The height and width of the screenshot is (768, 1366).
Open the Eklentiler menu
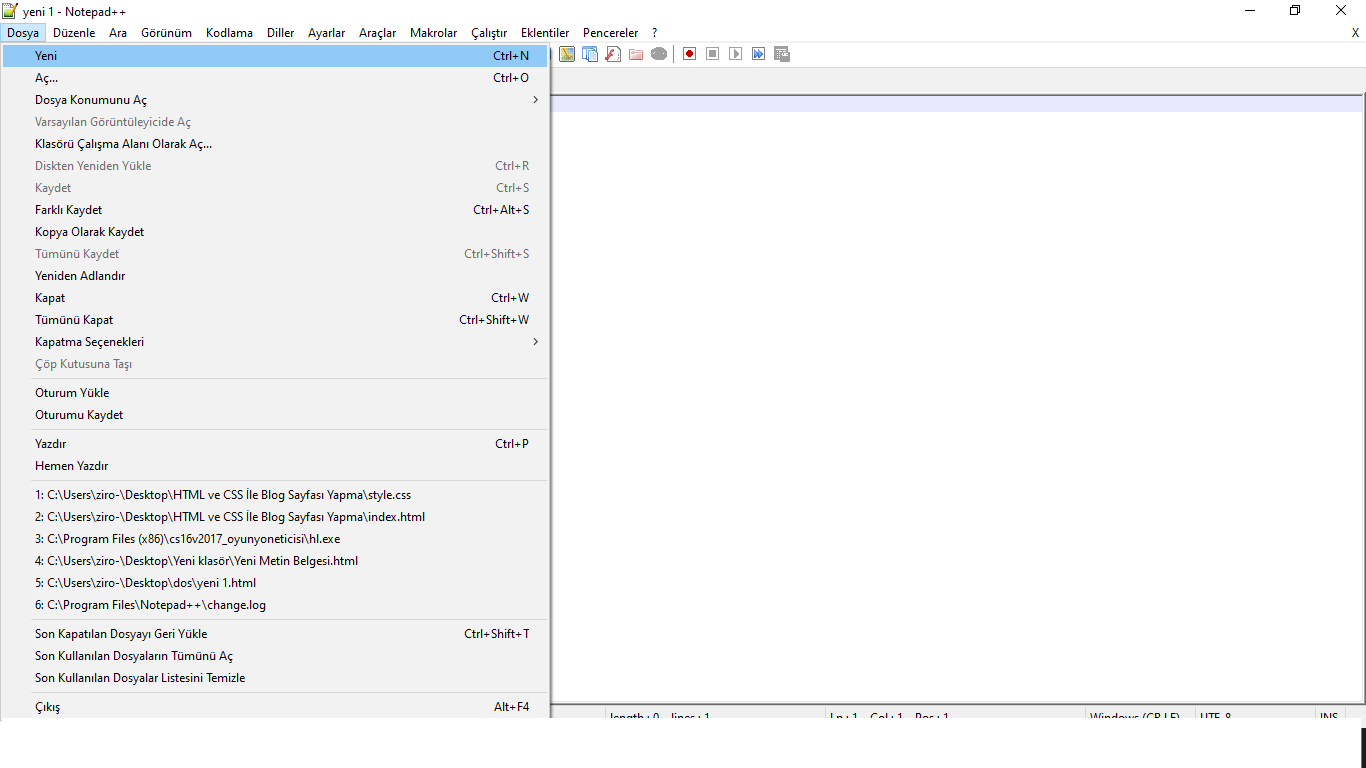pyautogui.click(x=545, y=33)
